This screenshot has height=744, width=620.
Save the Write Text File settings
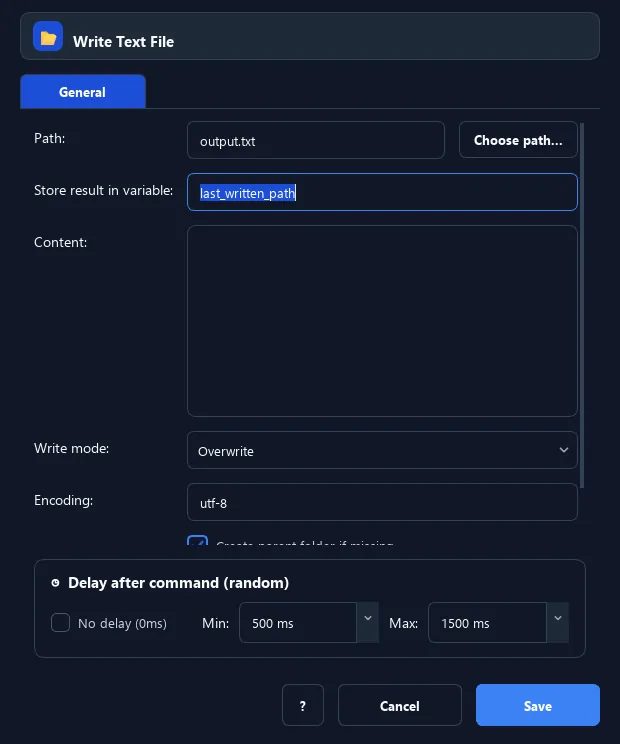pyautogui.click(x=537, y=705)
